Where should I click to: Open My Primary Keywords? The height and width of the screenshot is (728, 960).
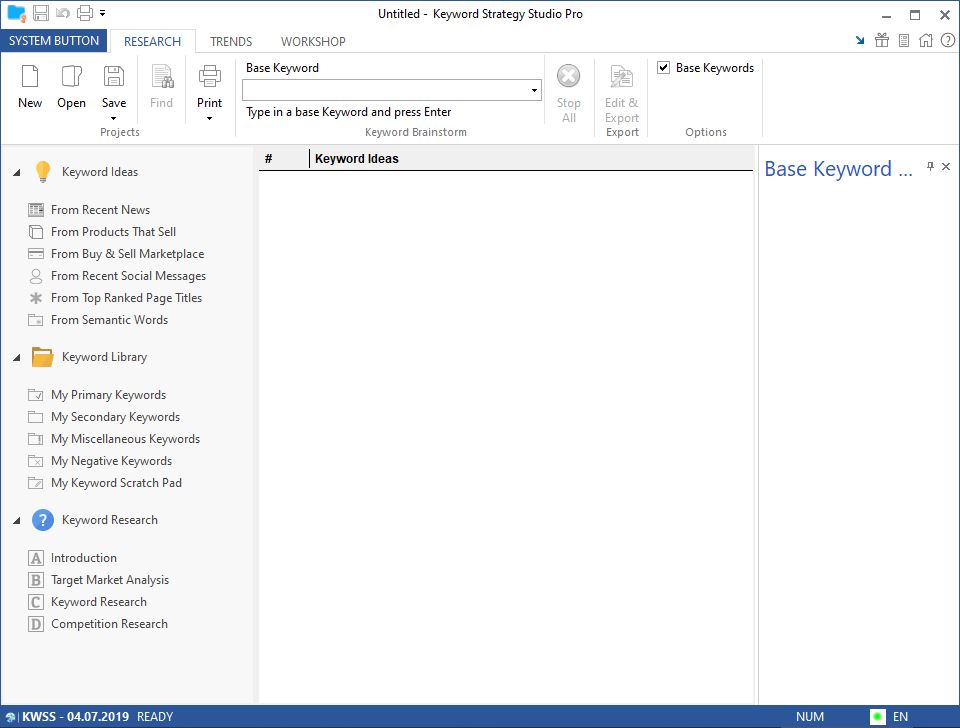click(x=108, y=395)
